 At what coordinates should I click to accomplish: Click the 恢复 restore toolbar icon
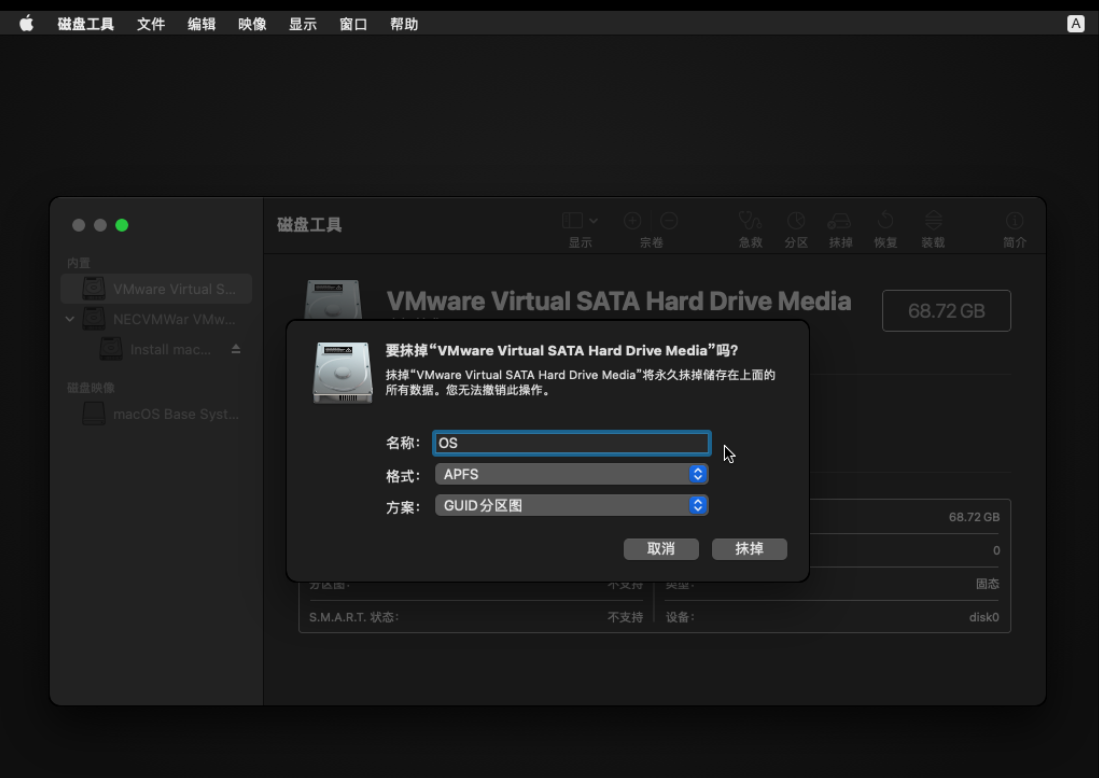point(885,221)
